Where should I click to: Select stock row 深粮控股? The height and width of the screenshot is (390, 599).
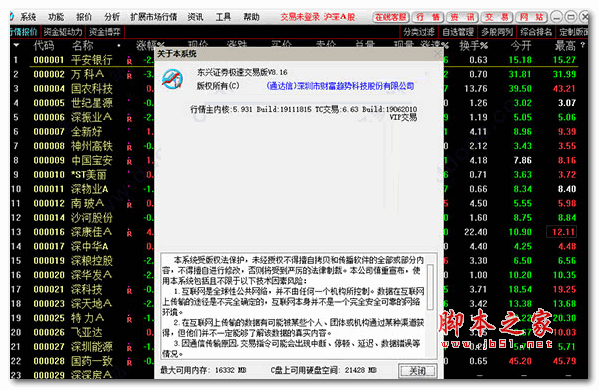(92, 261)
